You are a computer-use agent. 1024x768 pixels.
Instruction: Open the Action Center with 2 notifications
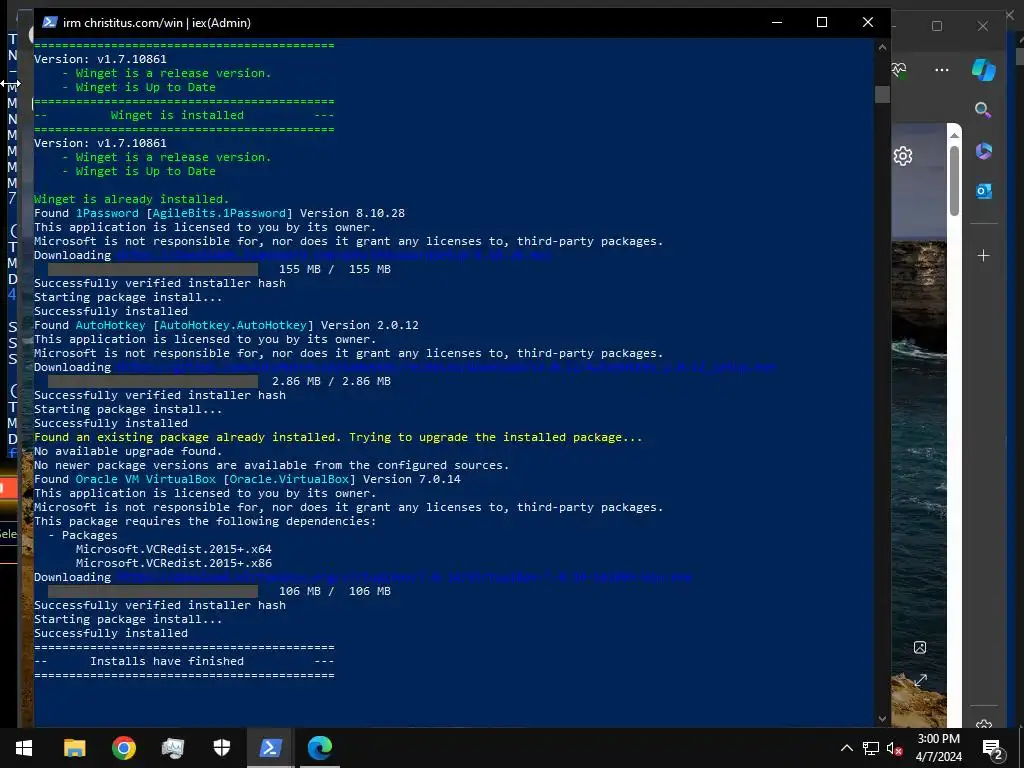(x=993, y=749)
